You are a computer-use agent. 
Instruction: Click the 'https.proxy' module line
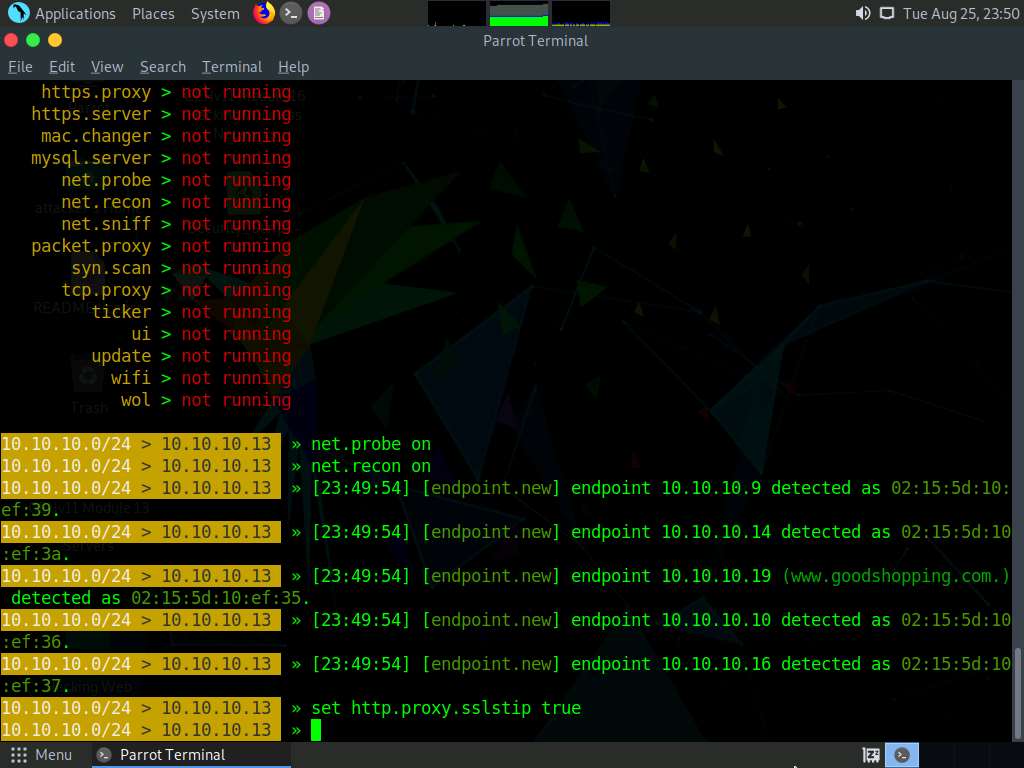(x=166, y=92)
